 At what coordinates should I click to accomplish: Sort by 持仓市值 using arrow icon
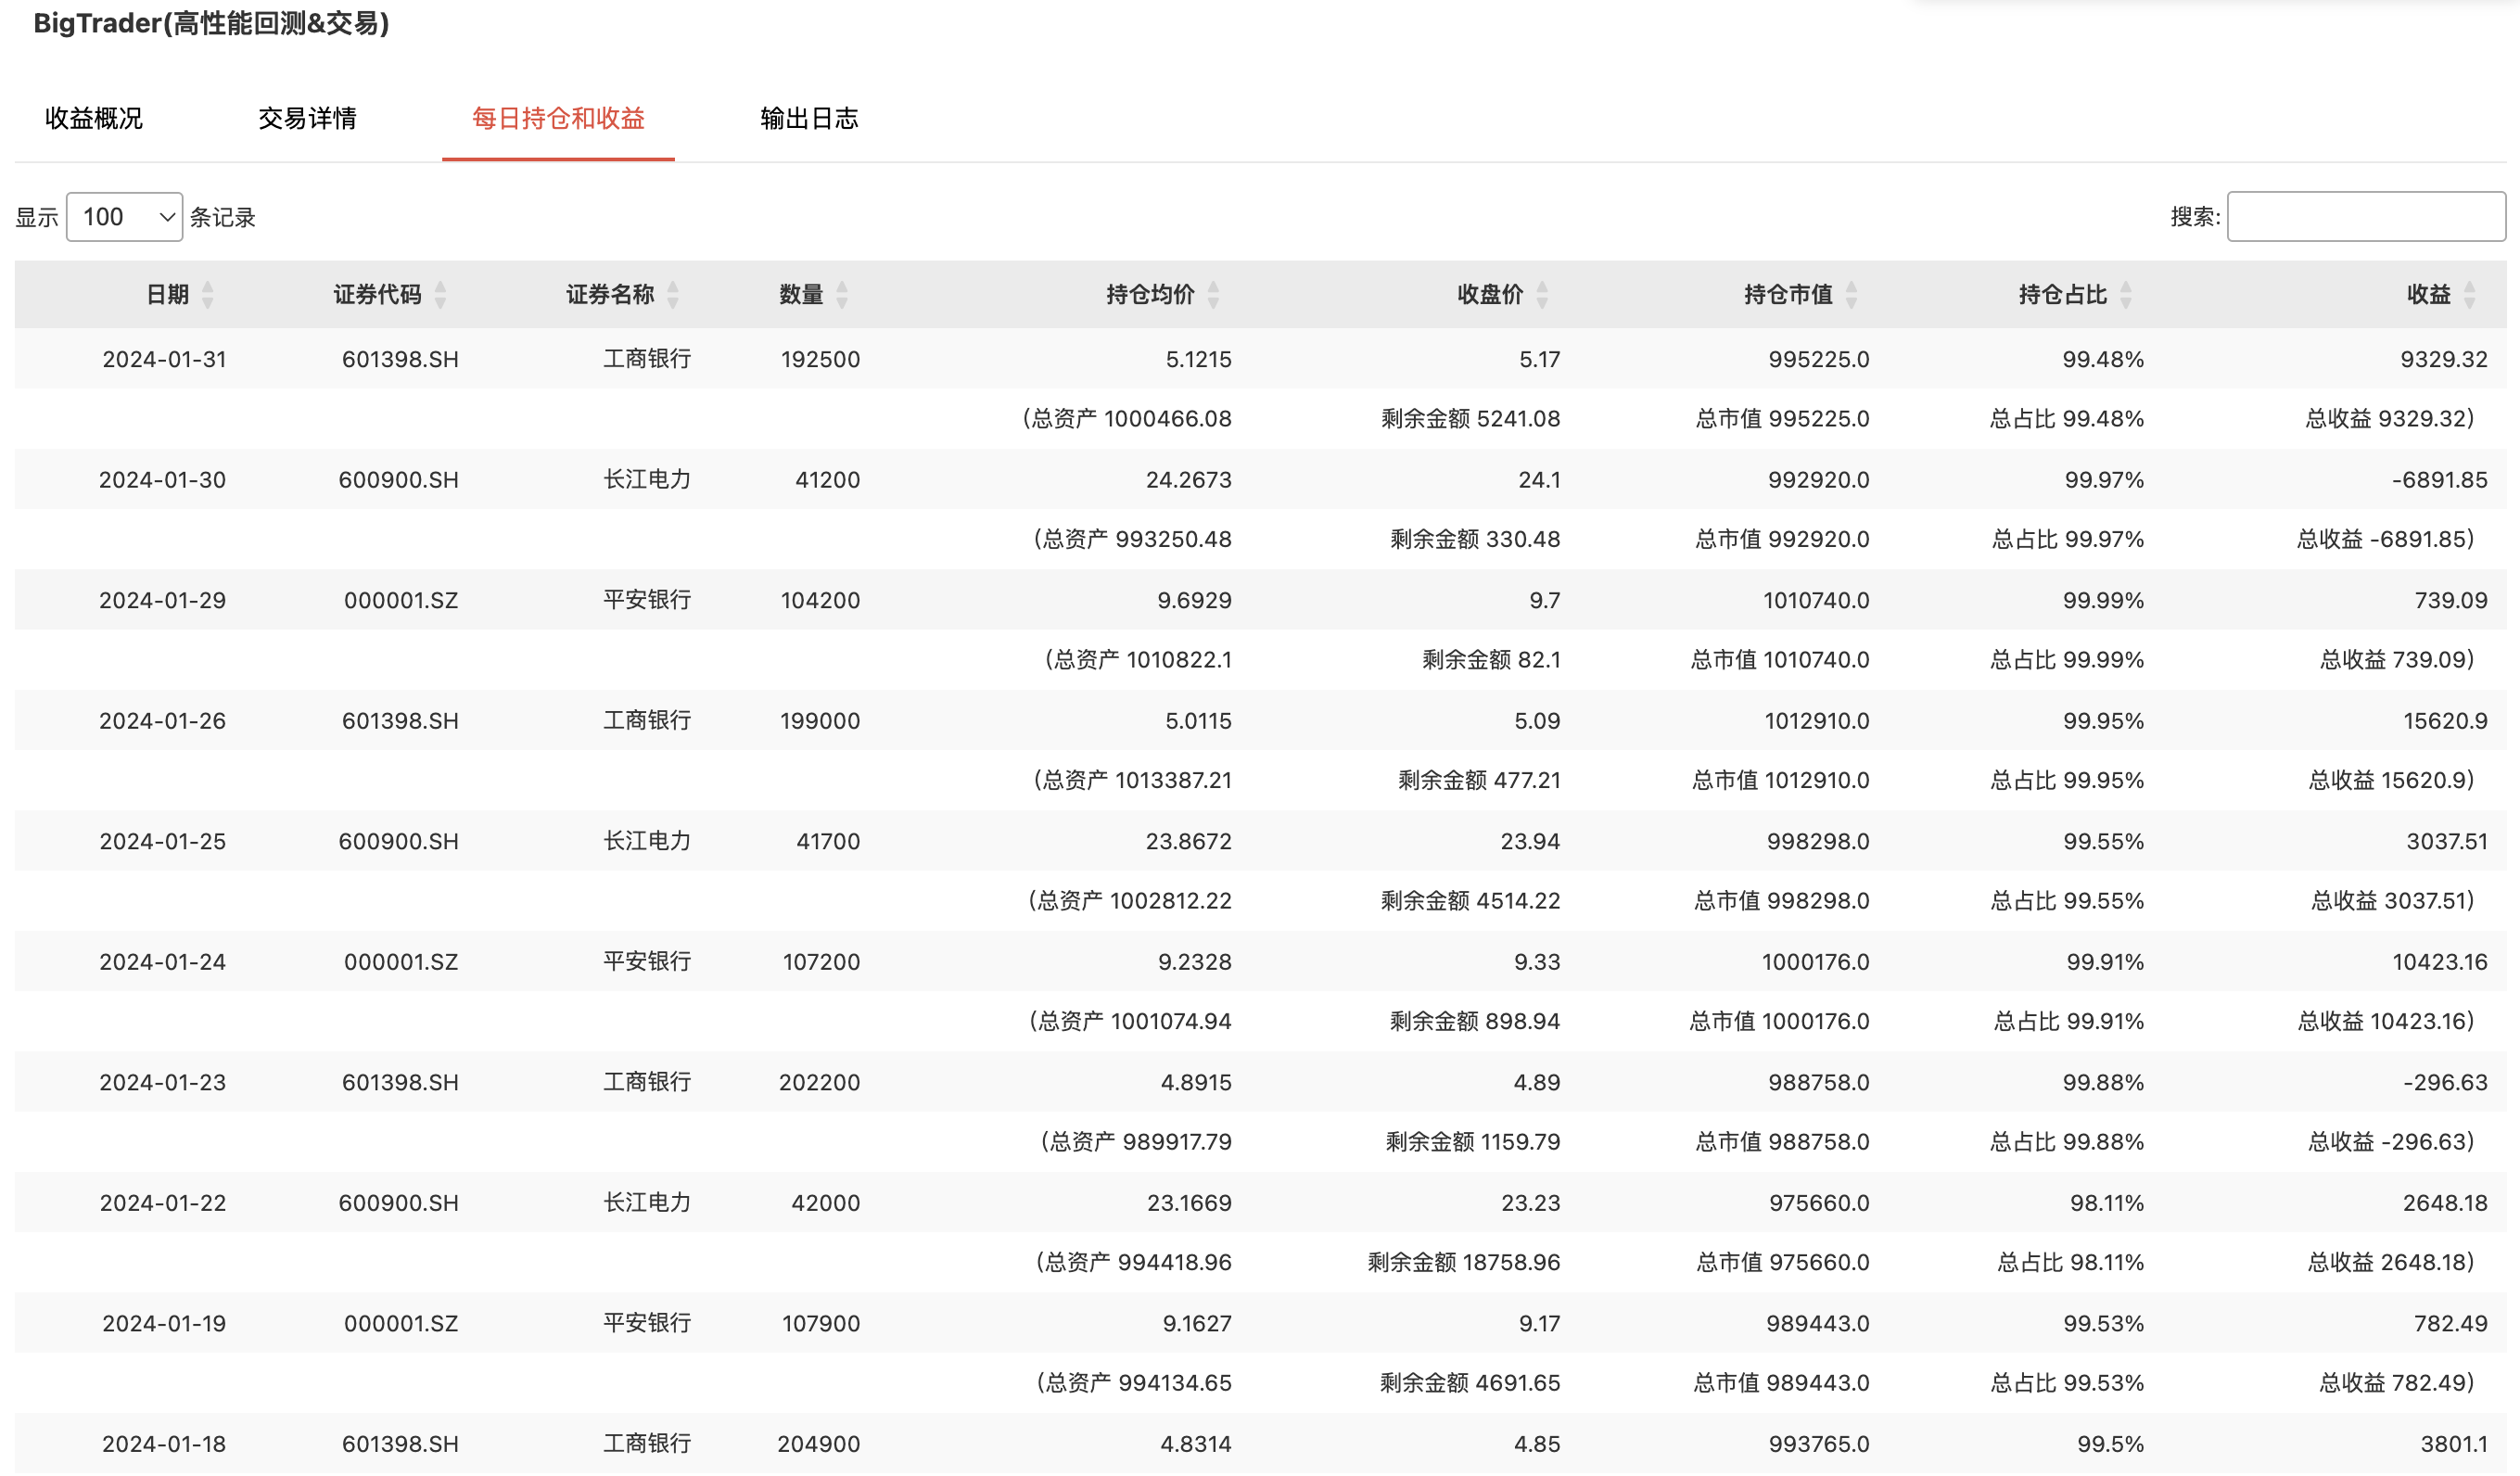pos(1851,294)
